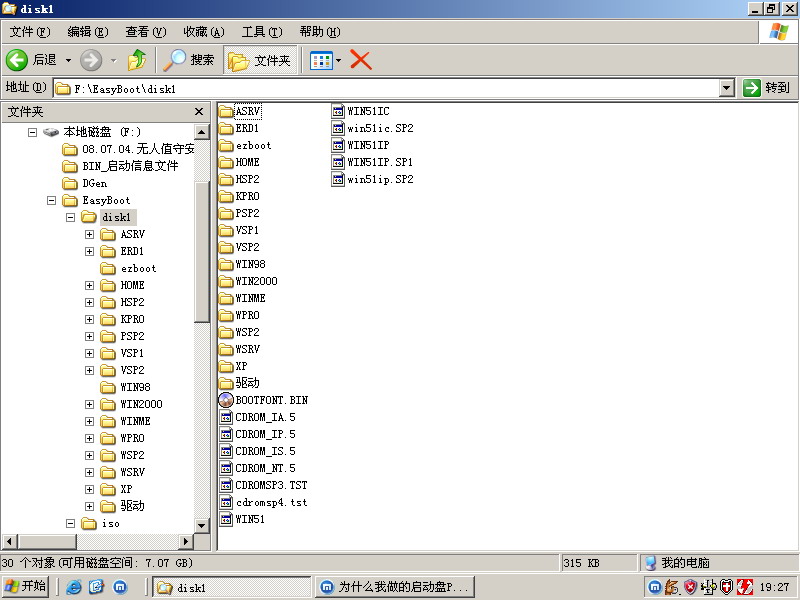800x600 pixels.
Task: Expand the WIN2000 tree node
Action: click(x=89, y=404)
